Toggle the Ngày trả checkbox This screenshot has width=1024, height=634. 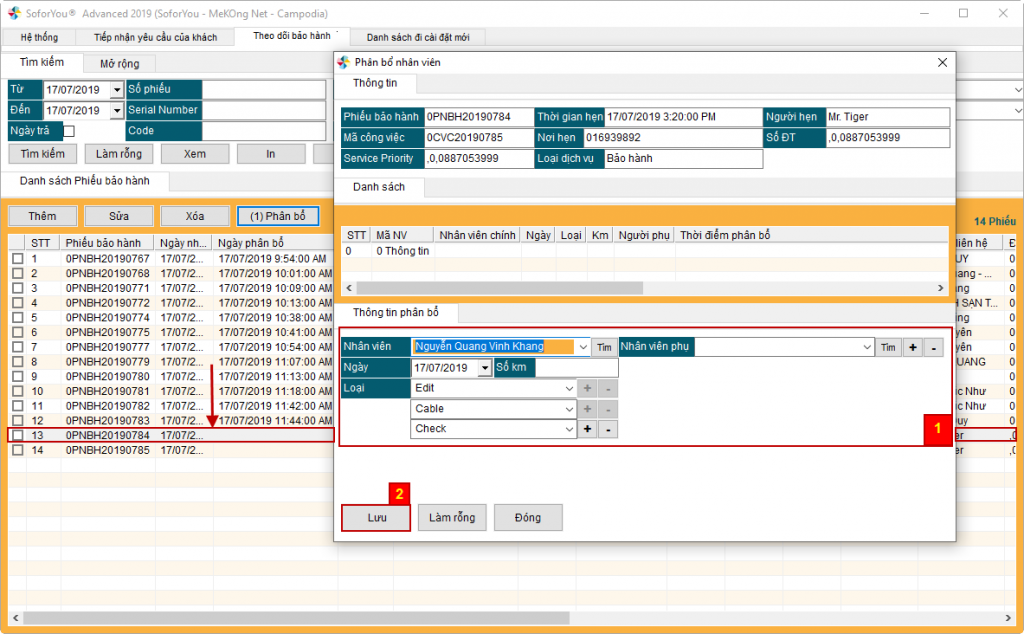click(x=69, y=131)
